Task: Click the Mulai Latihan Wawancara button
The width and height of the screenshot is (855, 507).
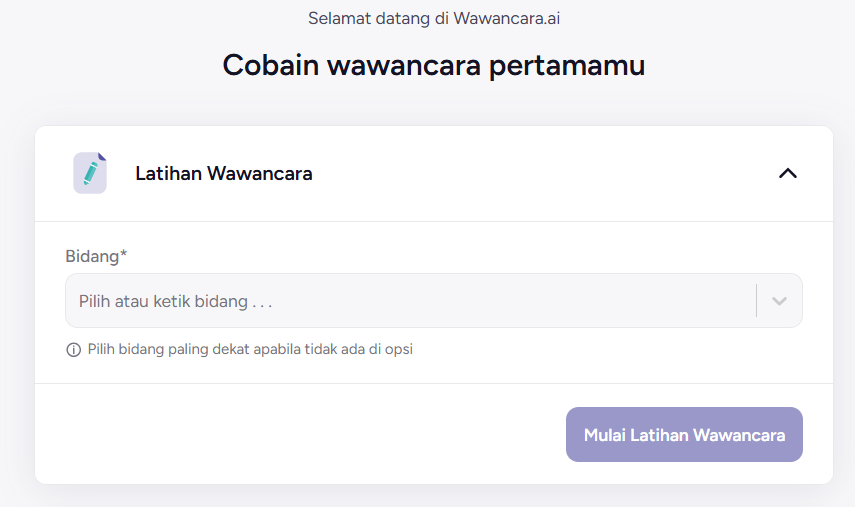Action: [x=684, y=434]
